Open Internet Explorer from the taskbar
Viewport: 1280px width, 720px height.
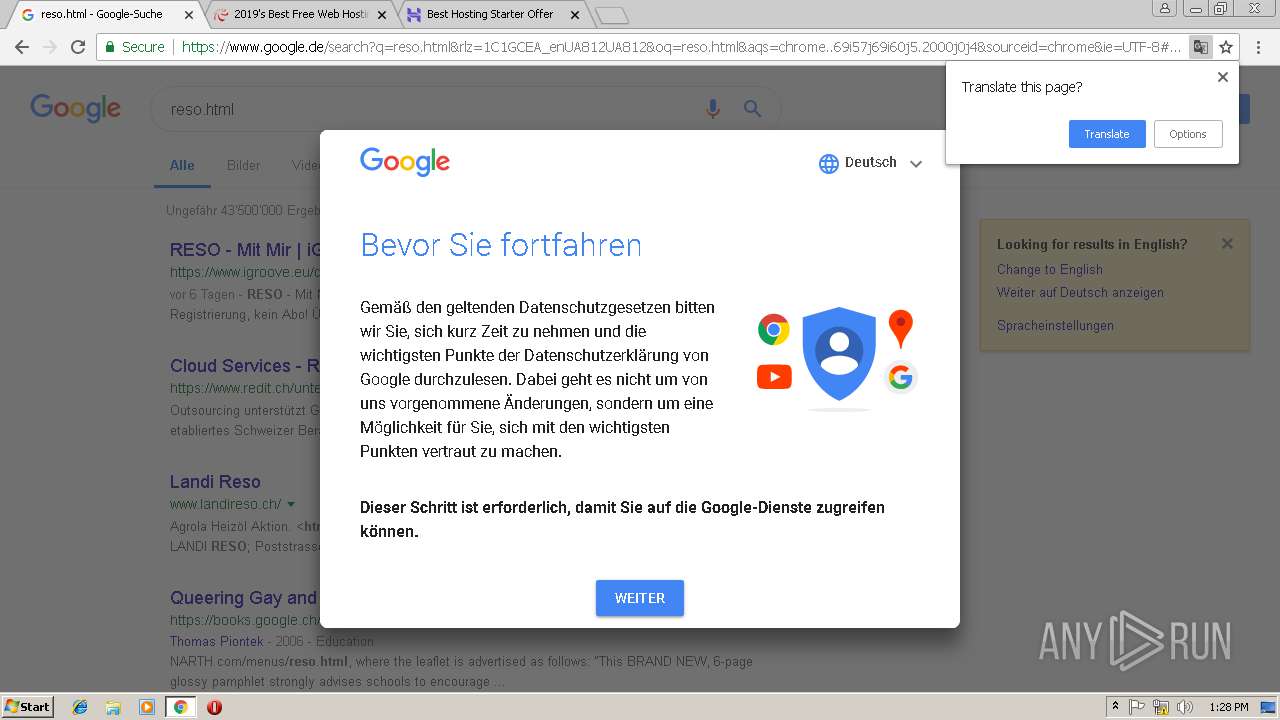coord(80,707)
